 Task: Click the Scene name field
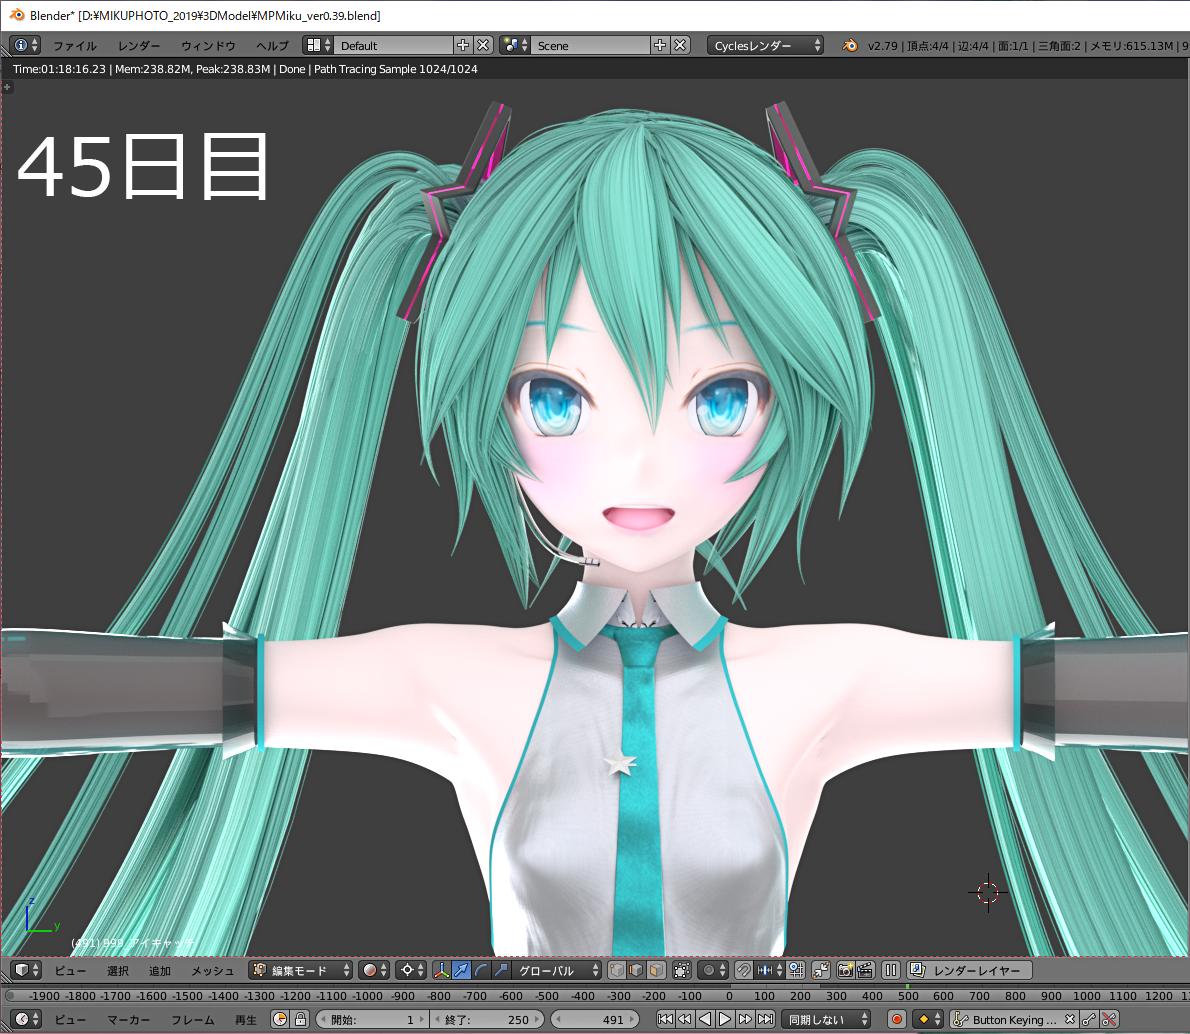590,46
